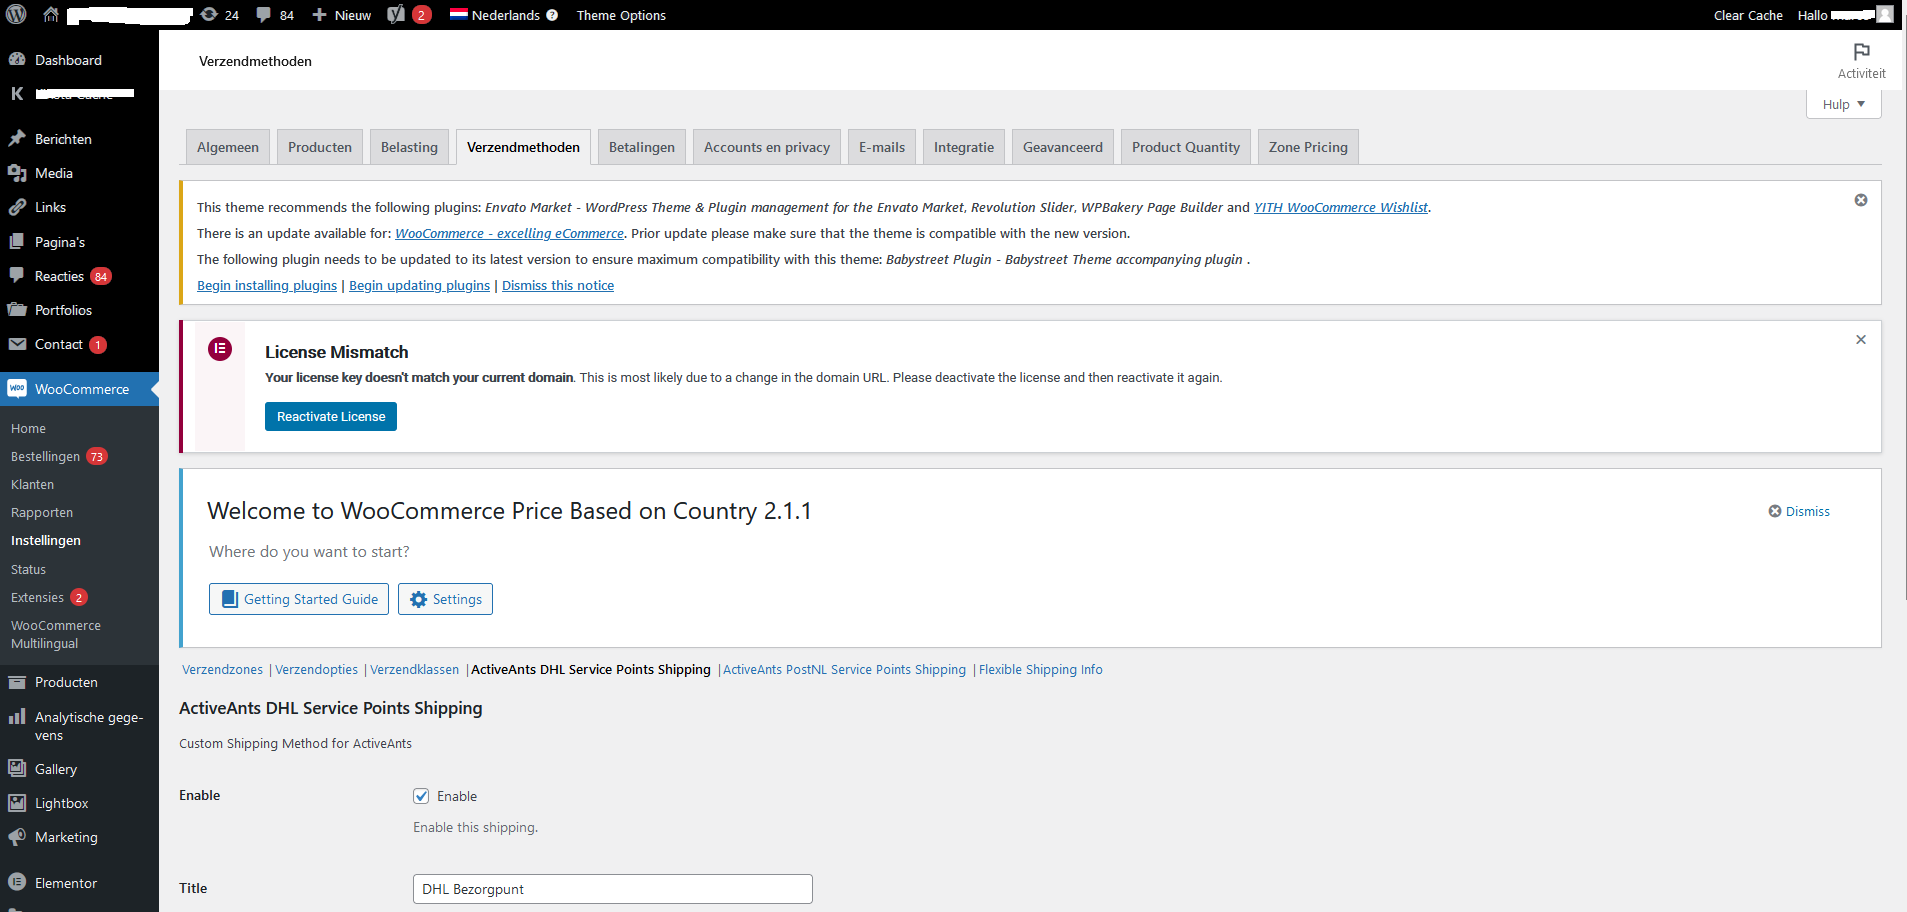Click the Yoast SEO icon in admin bar

[x=397, y=15]
